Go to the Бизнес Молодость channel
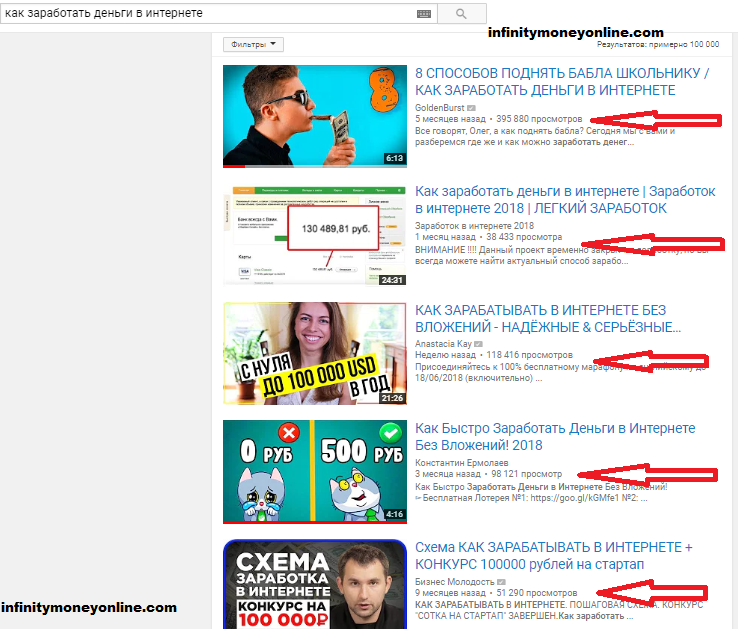Viewport: 738px width, 629px height. coord(455,582)
